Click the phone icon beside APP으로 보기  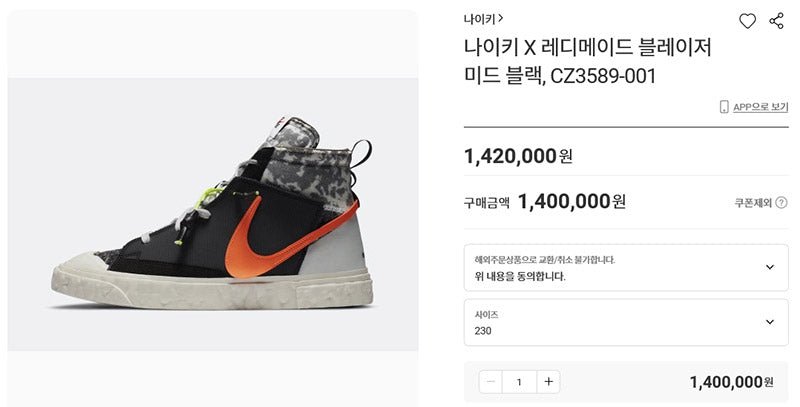[x=724, y=107]
